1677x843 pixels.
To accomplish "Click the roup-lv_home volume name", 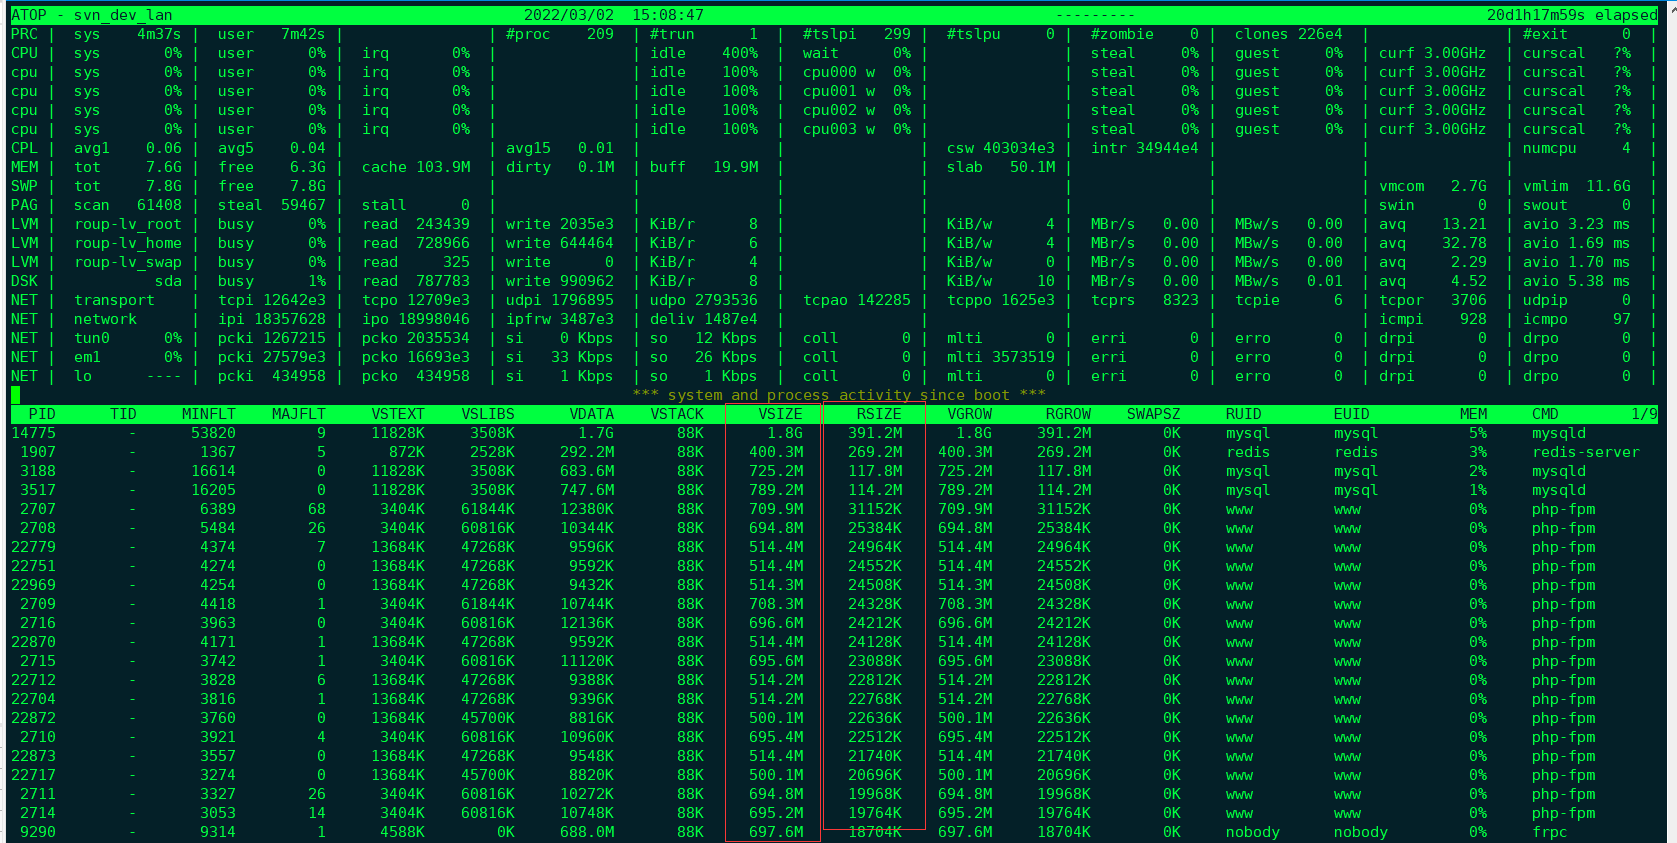I will [x=128, y=243].
